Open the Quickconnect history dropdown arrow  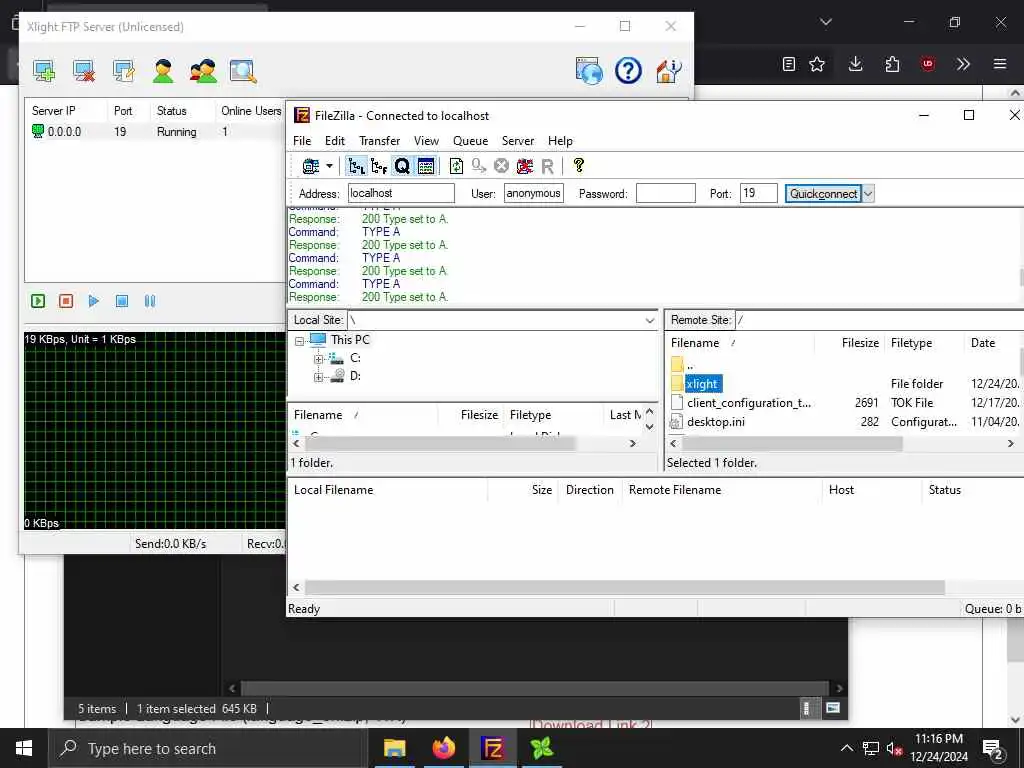pos(868,193)
